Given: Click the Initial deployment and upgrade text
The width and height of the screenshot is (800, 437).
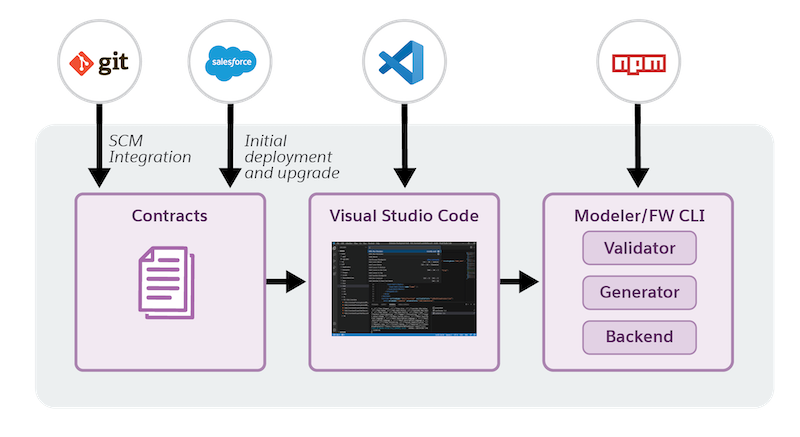Looking at the screenshot, I should tap(291, 158).
